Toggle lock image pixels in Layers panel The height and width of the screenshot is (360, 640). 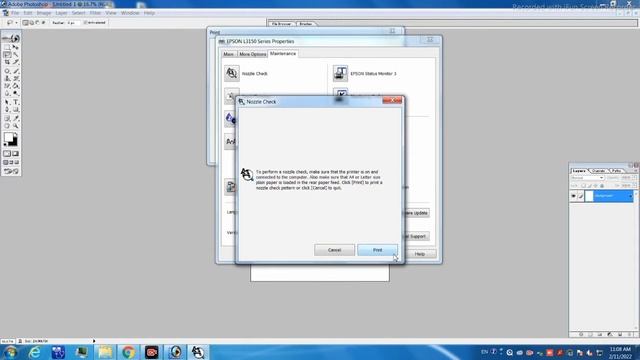[x=589, y=186]
